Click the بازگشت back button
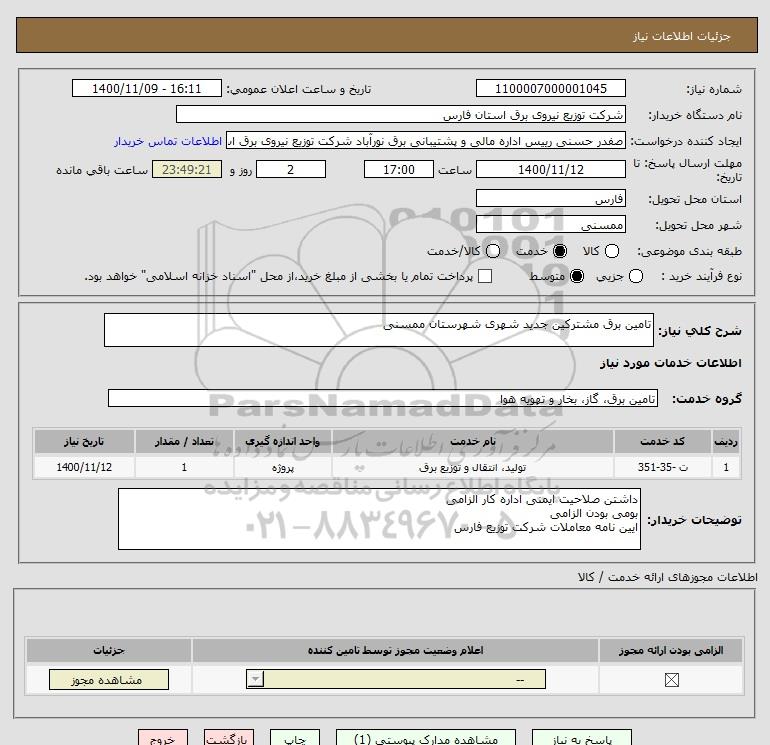770x745 pixels. (x=229, y=738)
